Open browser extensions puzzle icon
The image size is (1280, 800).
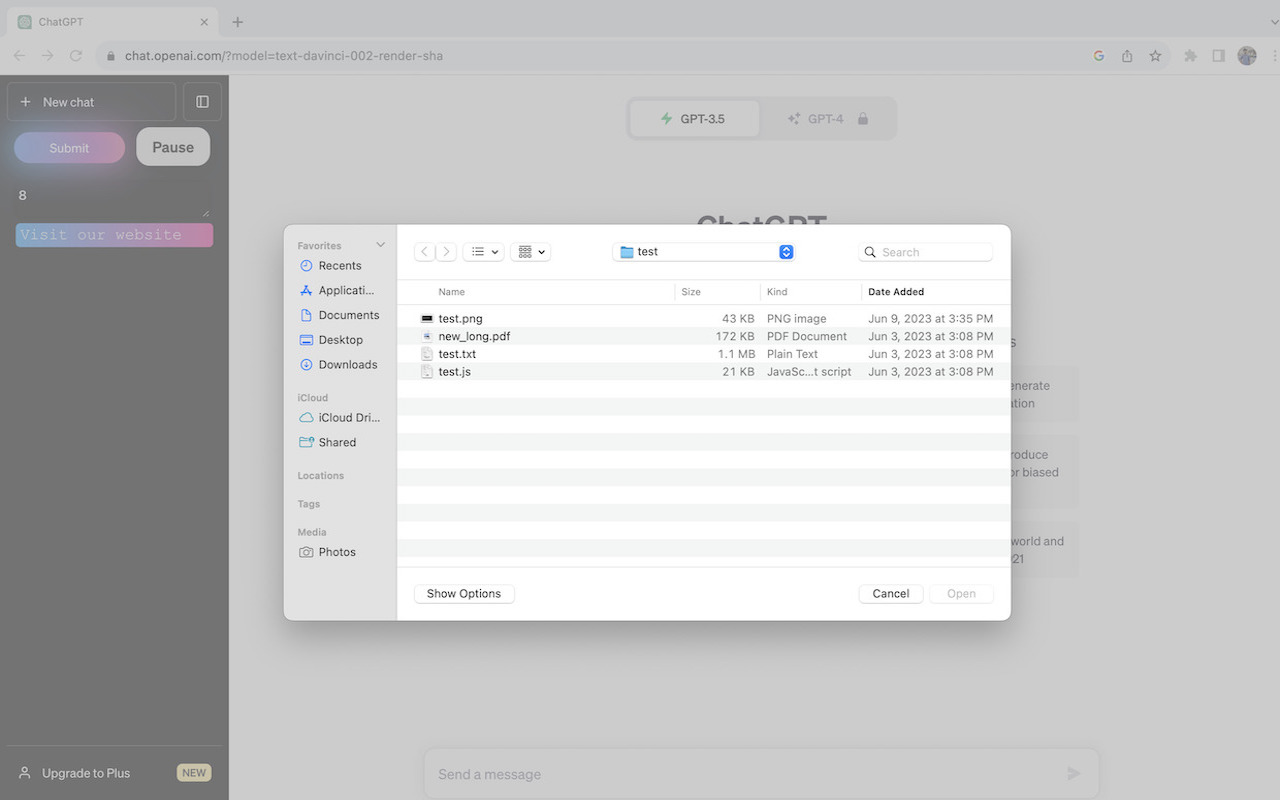point(1190,56)
